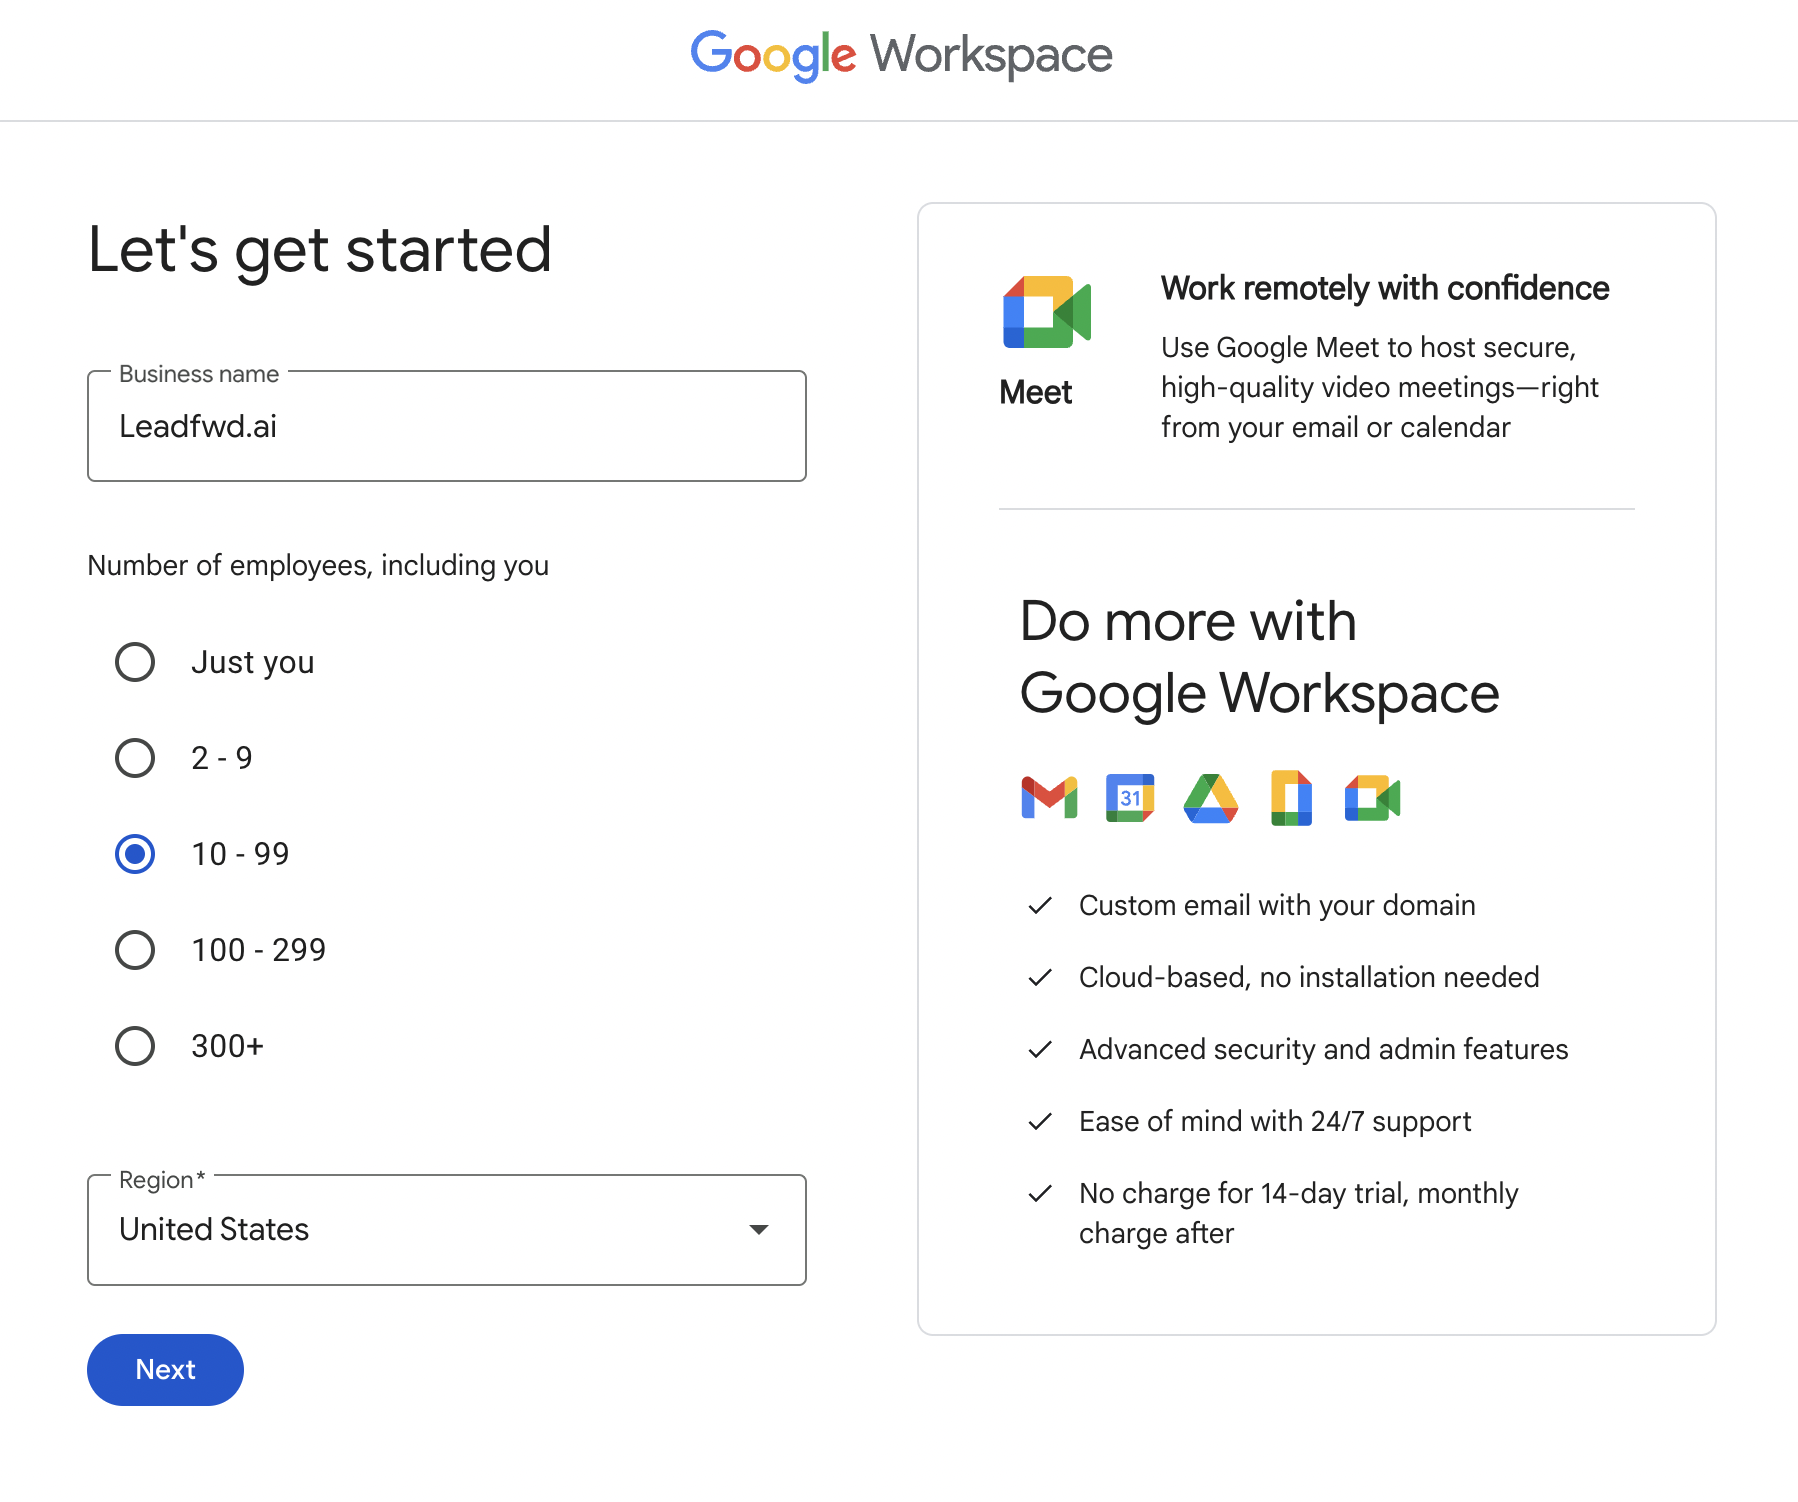Click the checkmark beside Custom email
This screenshot has height=1502, width=1798.
(1040, 906)
